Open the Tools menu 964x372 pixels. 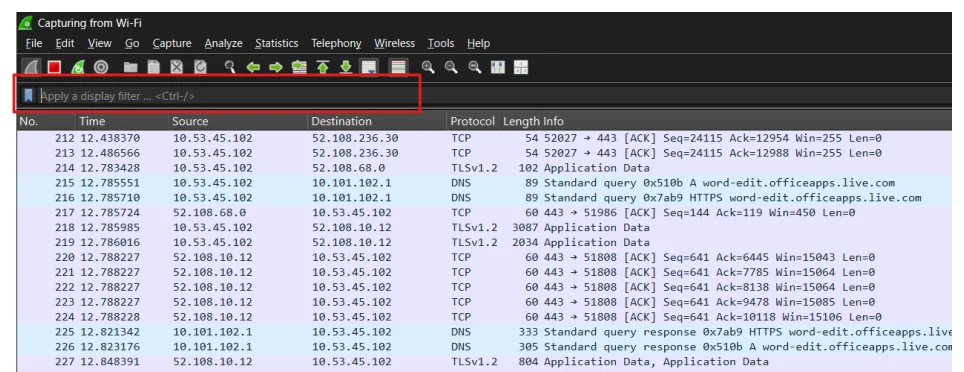(441, 43)
